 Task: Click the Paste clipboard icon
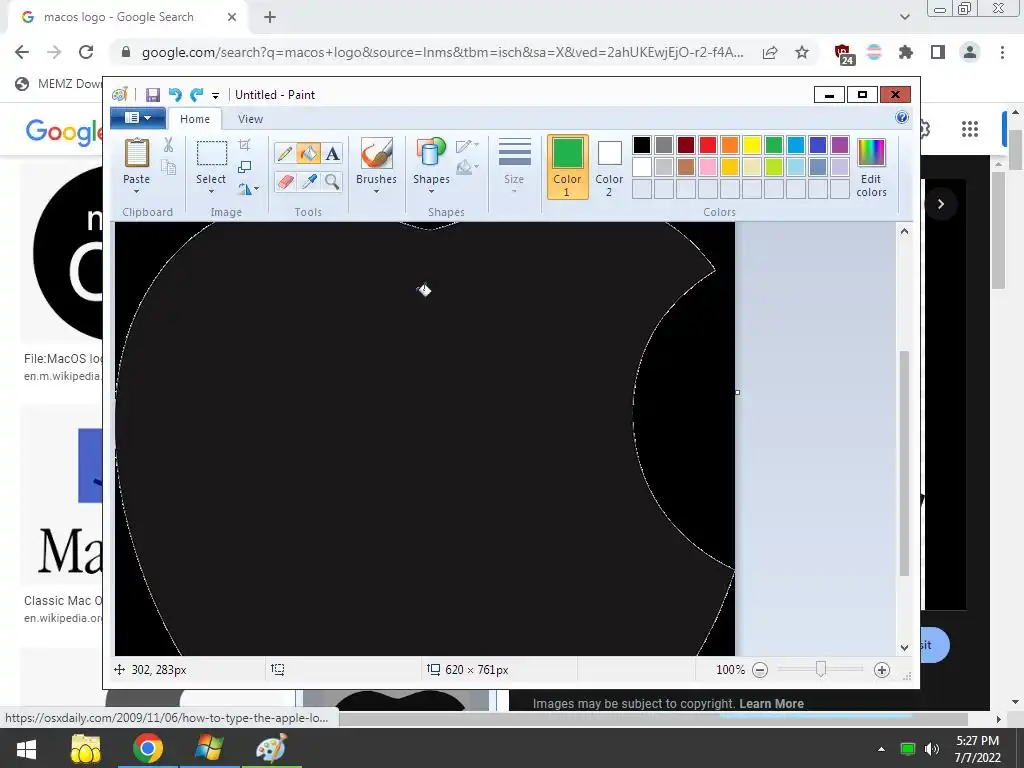[136, 153]
